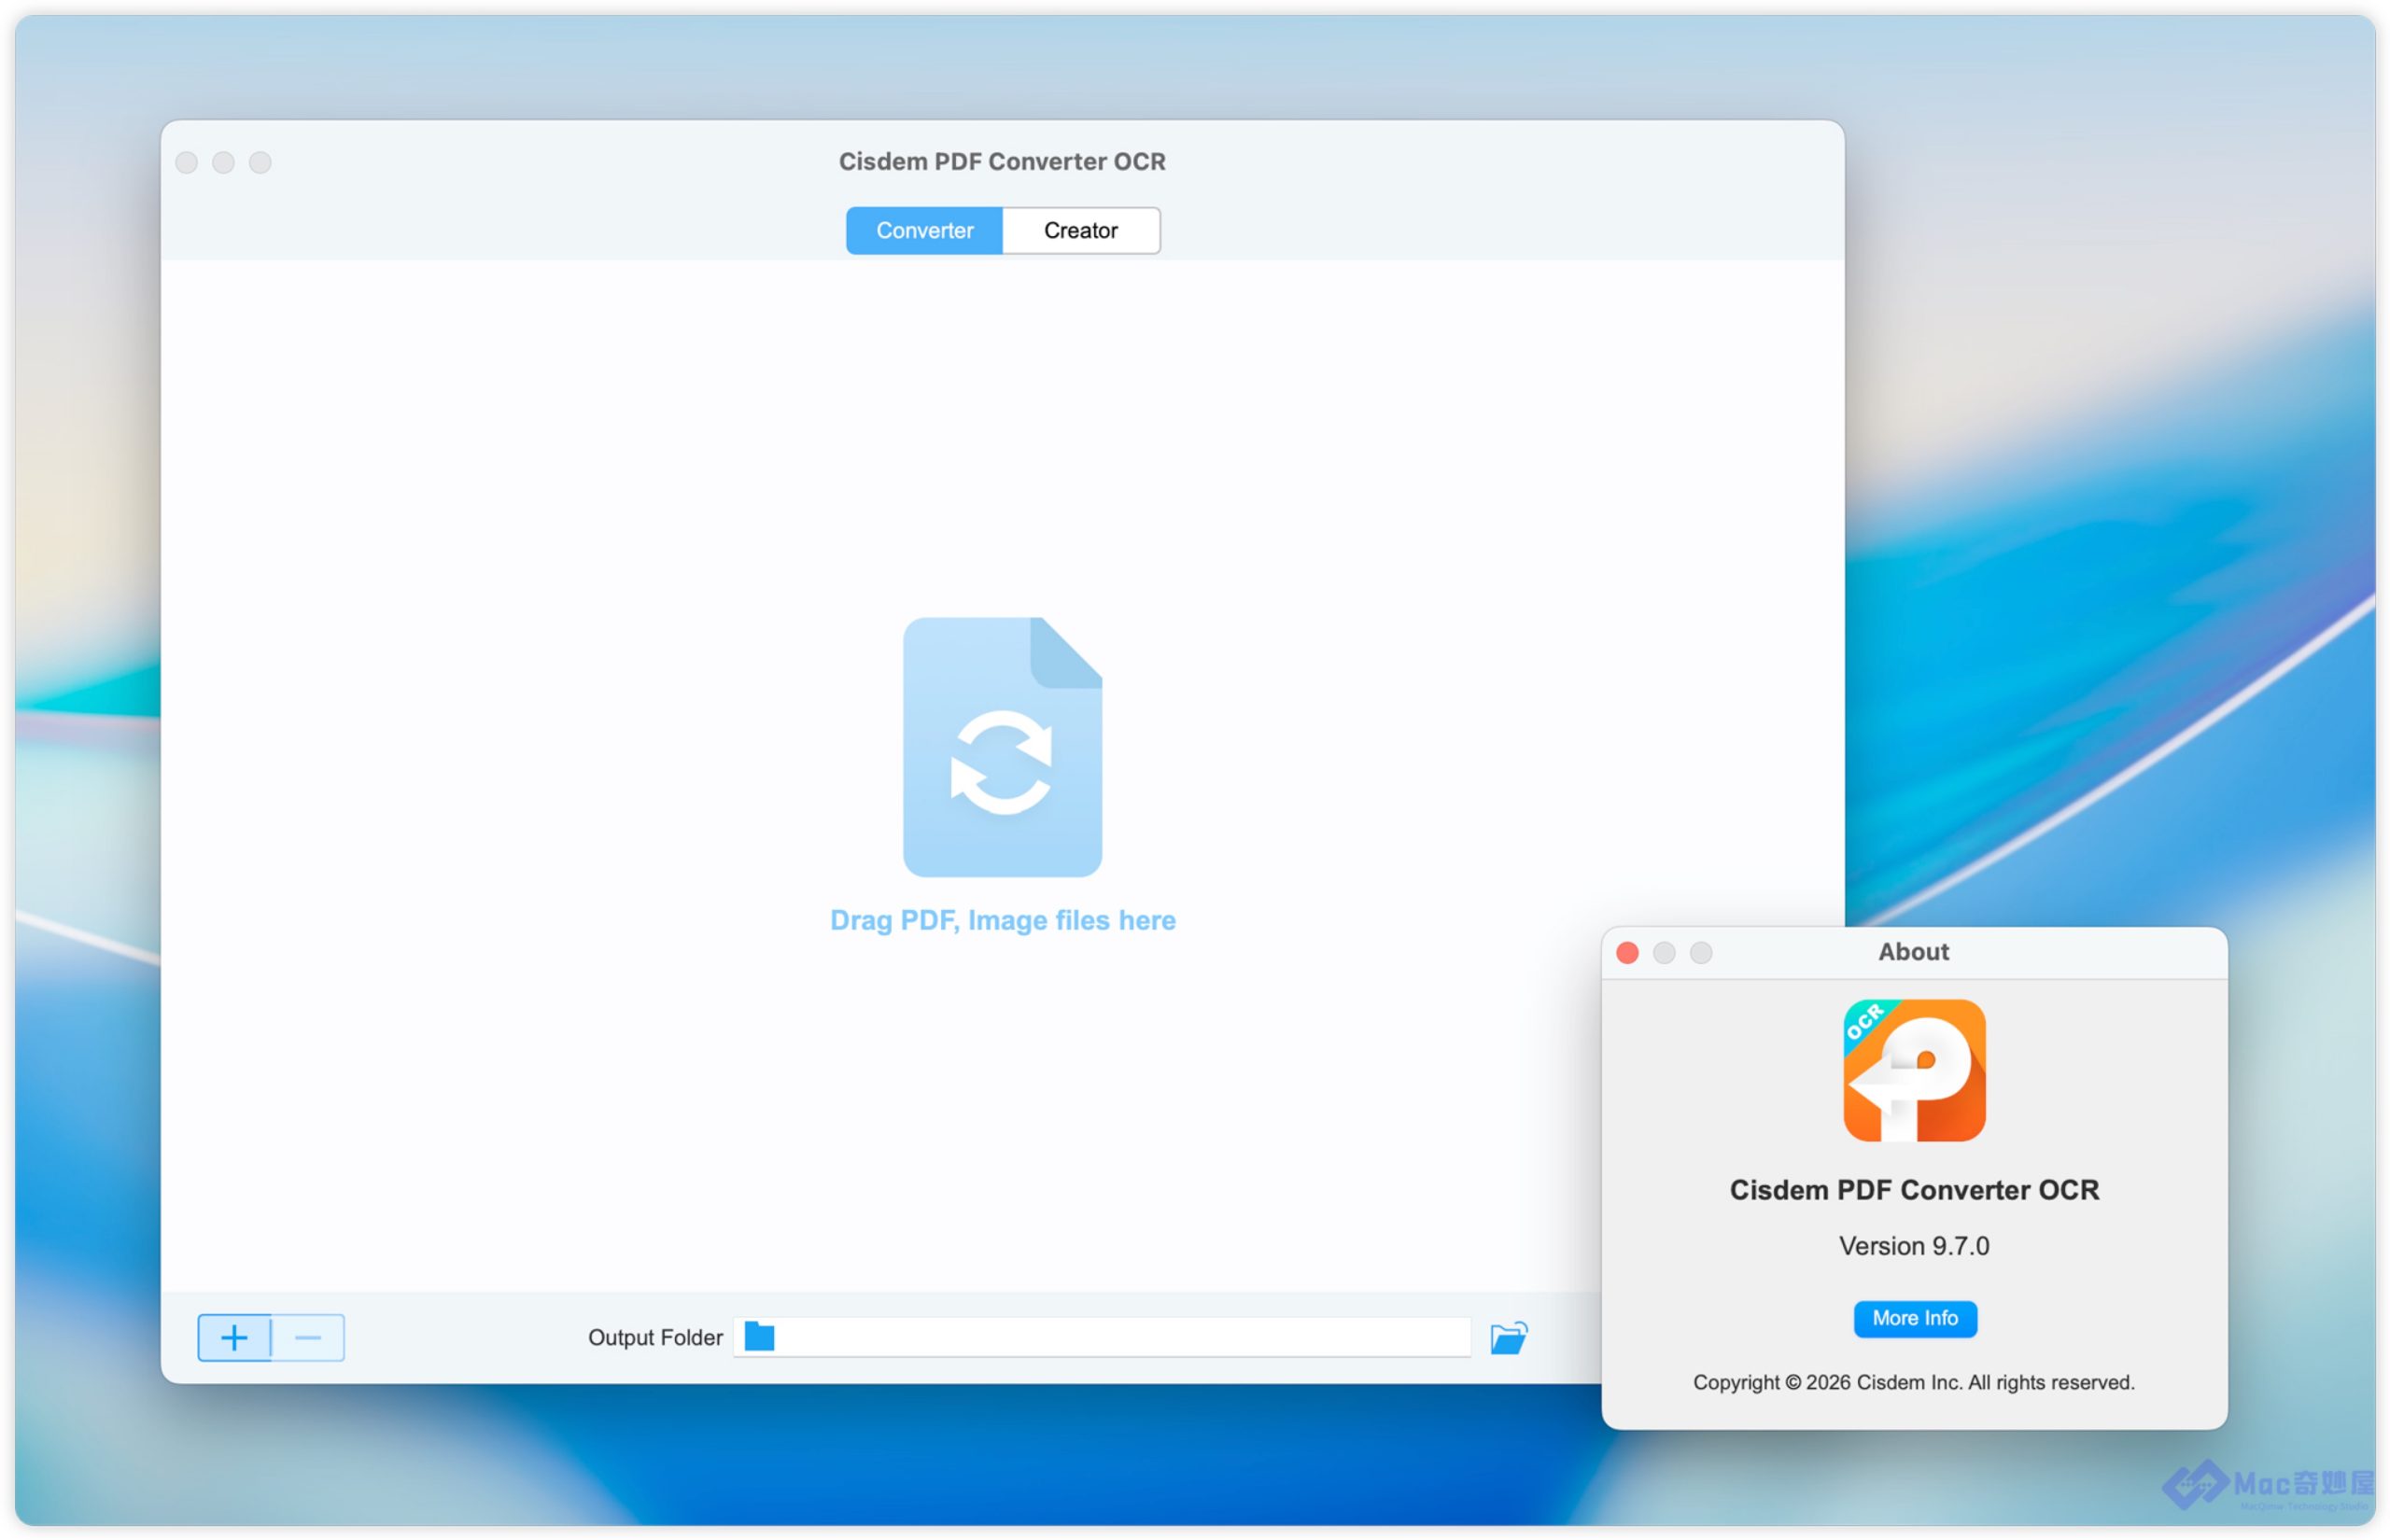This screenshot has width=2390, height=1540.
Task: Switch to the Converter tab
Action: (x=923, y=231)
